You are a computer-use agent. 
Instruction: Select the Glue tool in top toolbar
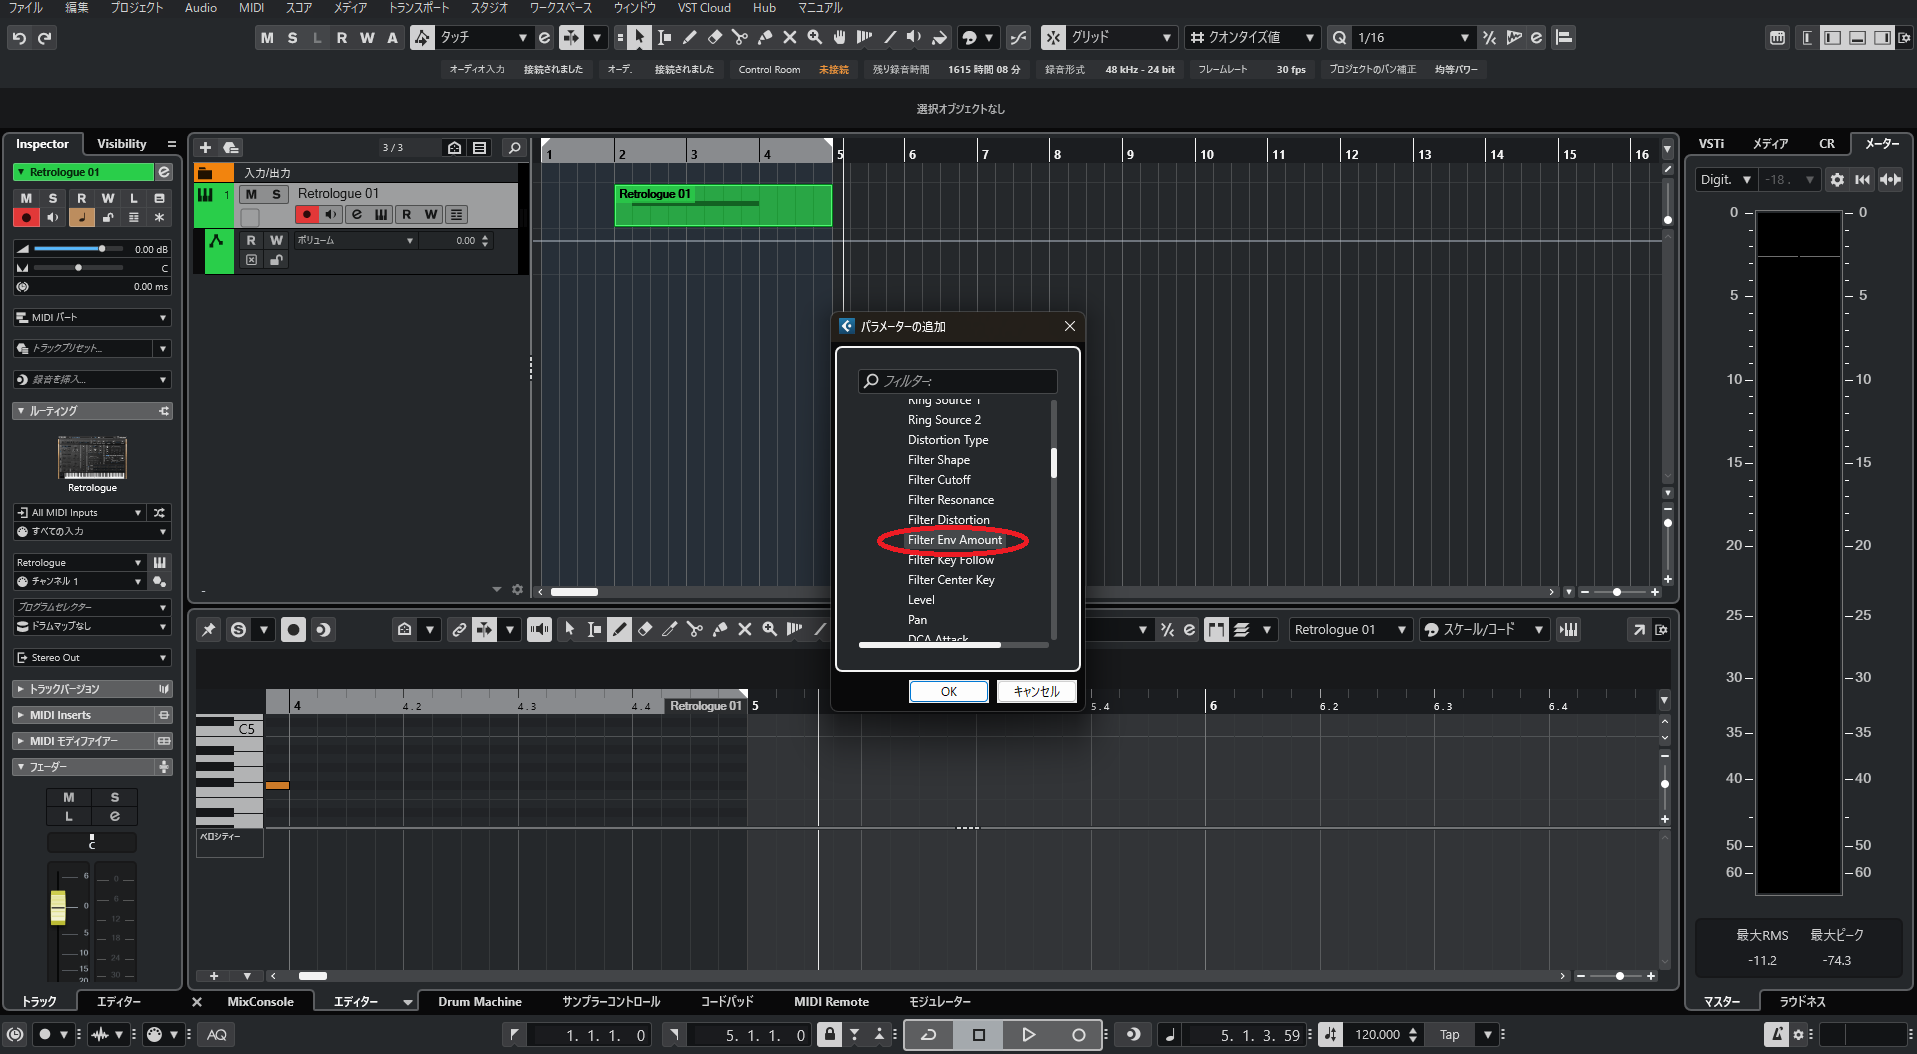(x=764, y=38)
